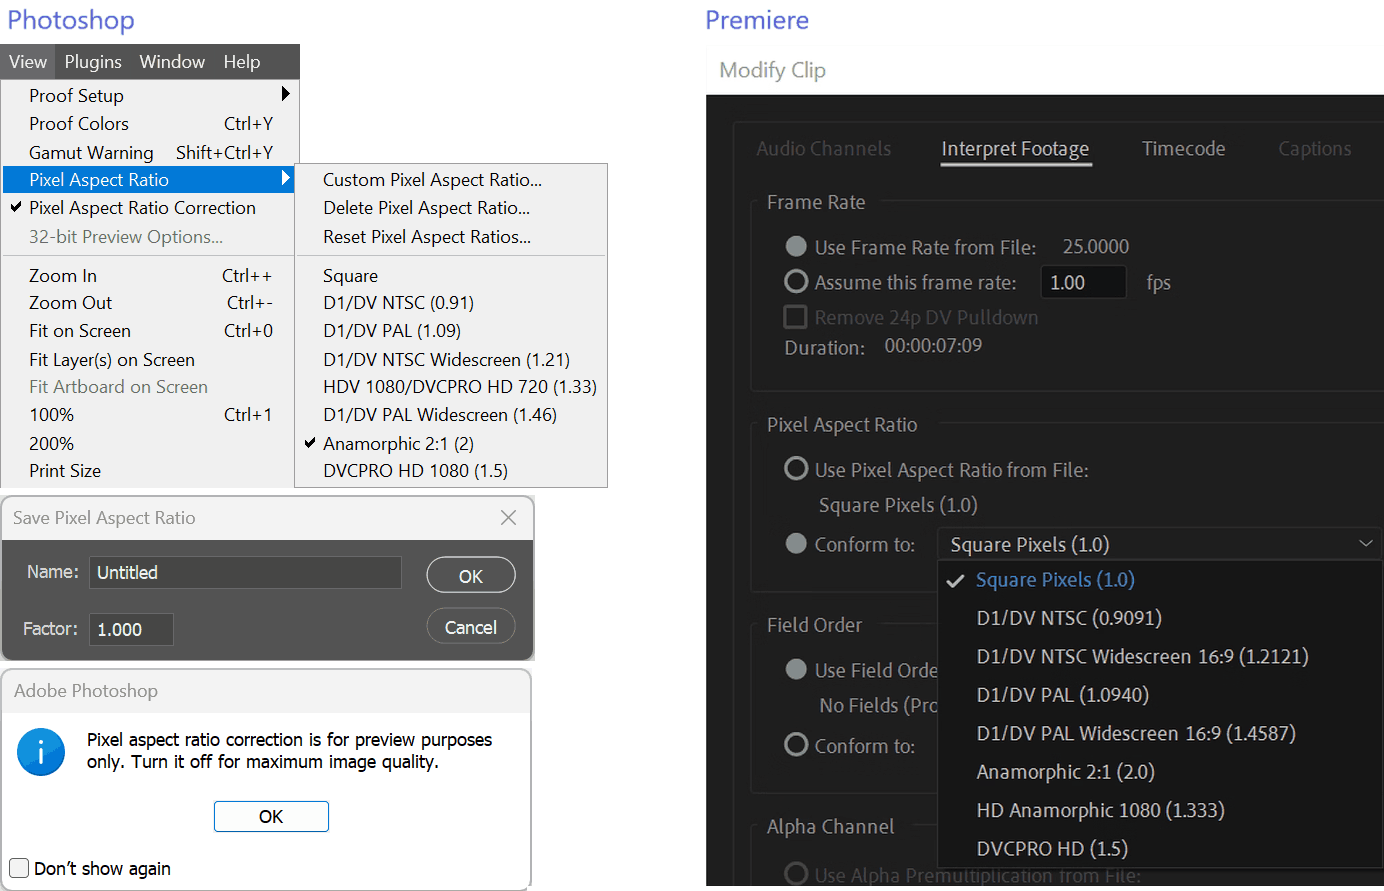1384x891 pixels.
Task: Expand the Pixel Aspect Ratio submenu
Action: pyautogui.click(x=285, y=179)
